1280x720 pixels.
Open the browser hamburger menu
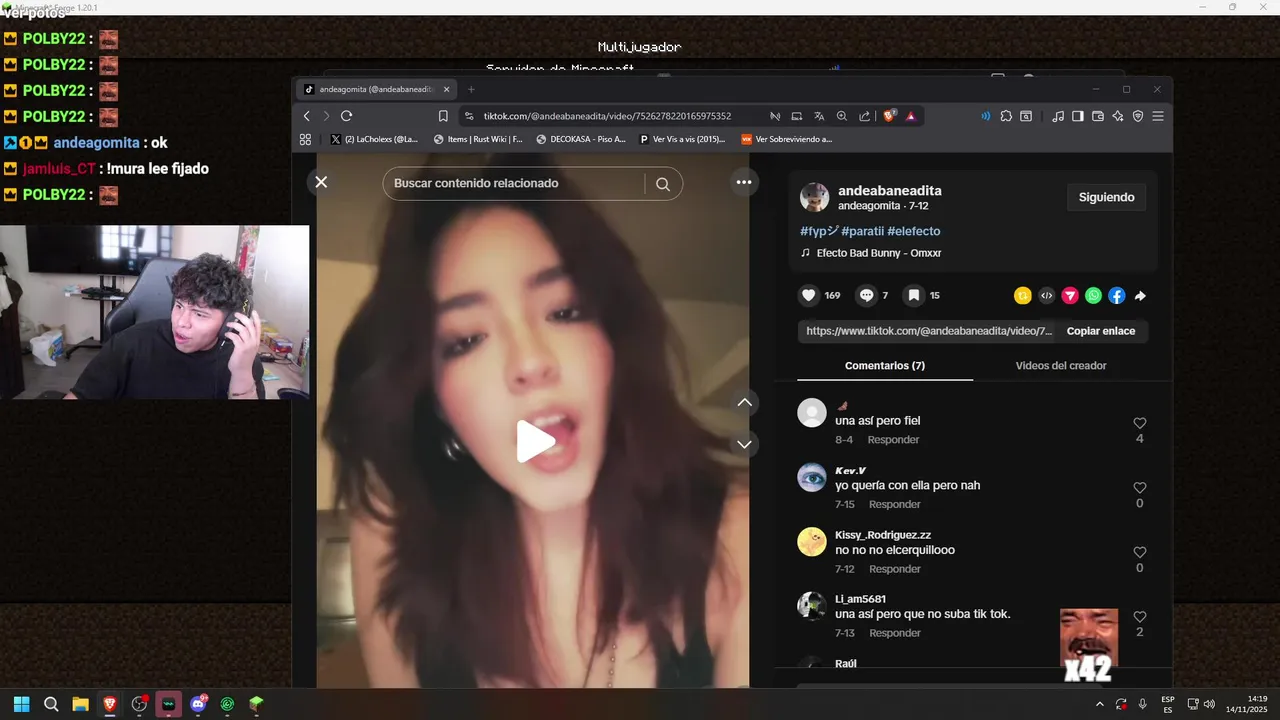[1157, 116]
